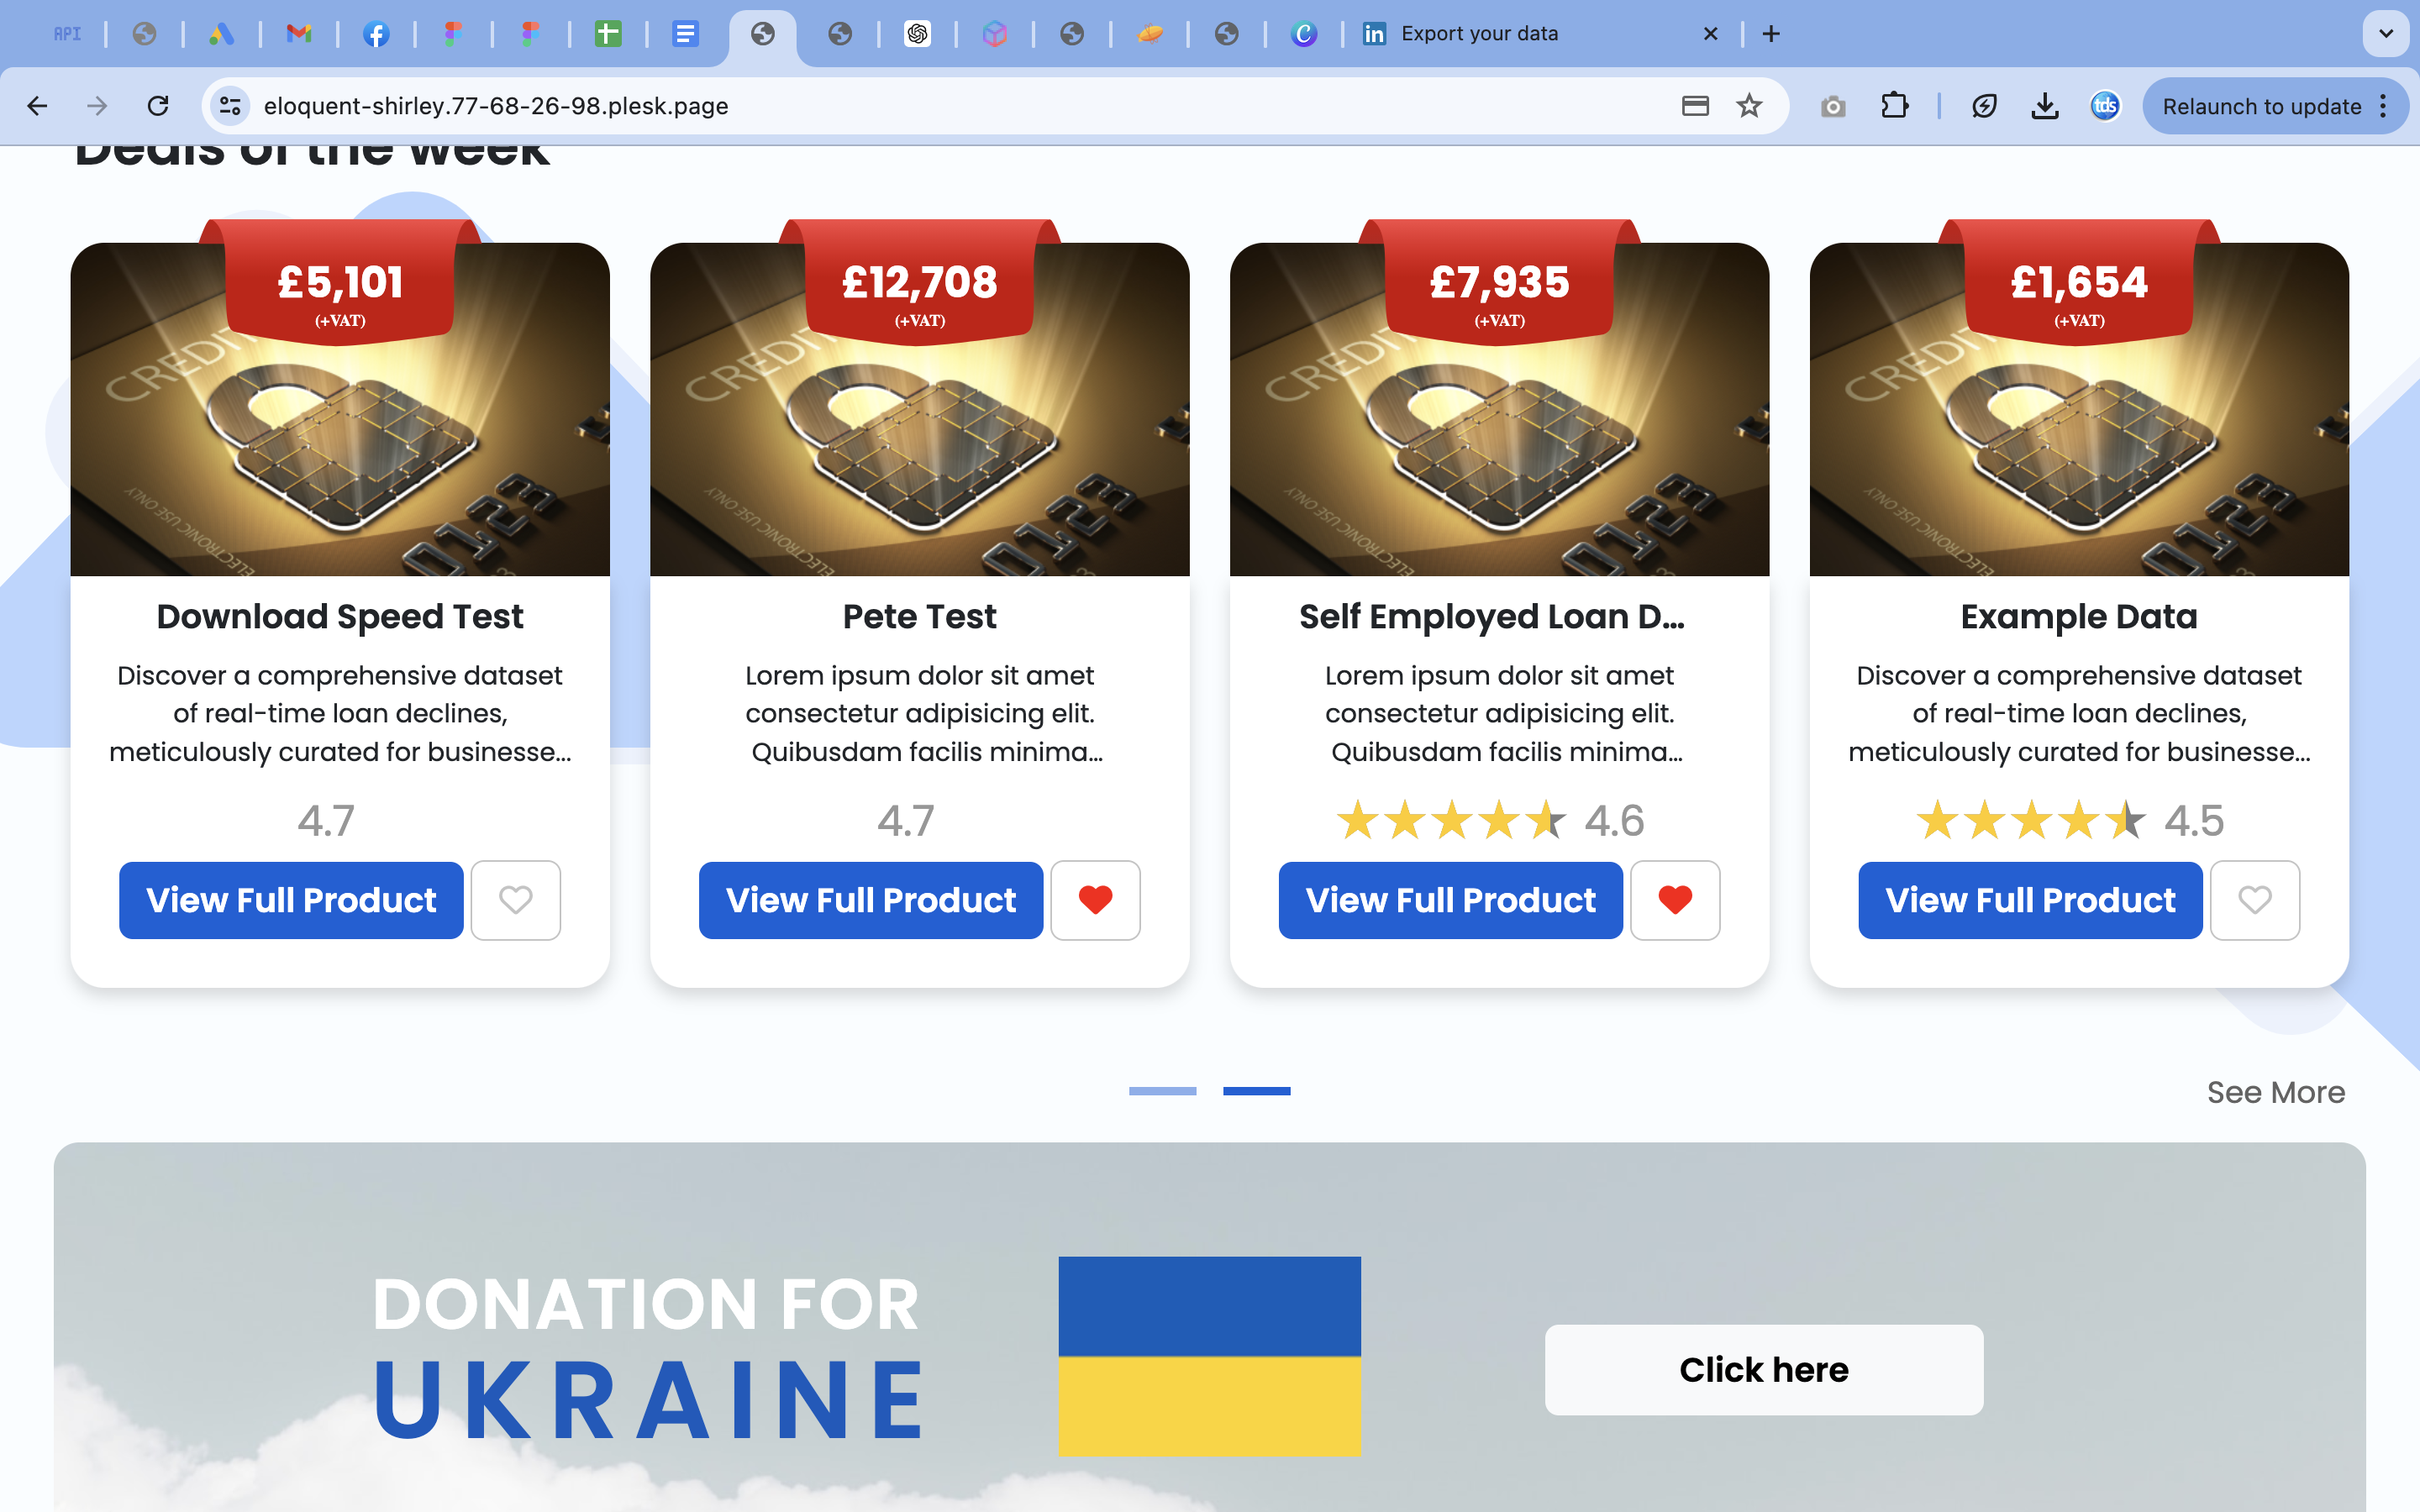Toggle the heart on Example Data card

pos(2255,900)
